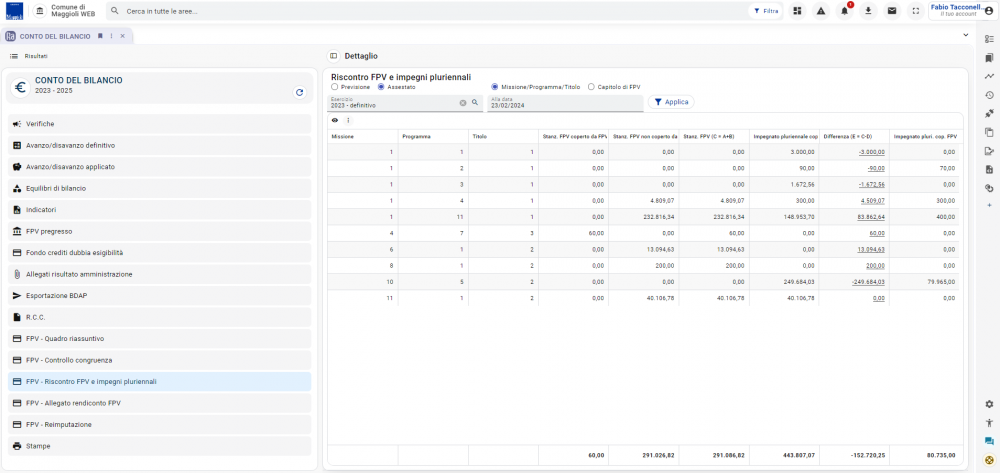Open trend chart icon in right sidebar

pos(989,76)
